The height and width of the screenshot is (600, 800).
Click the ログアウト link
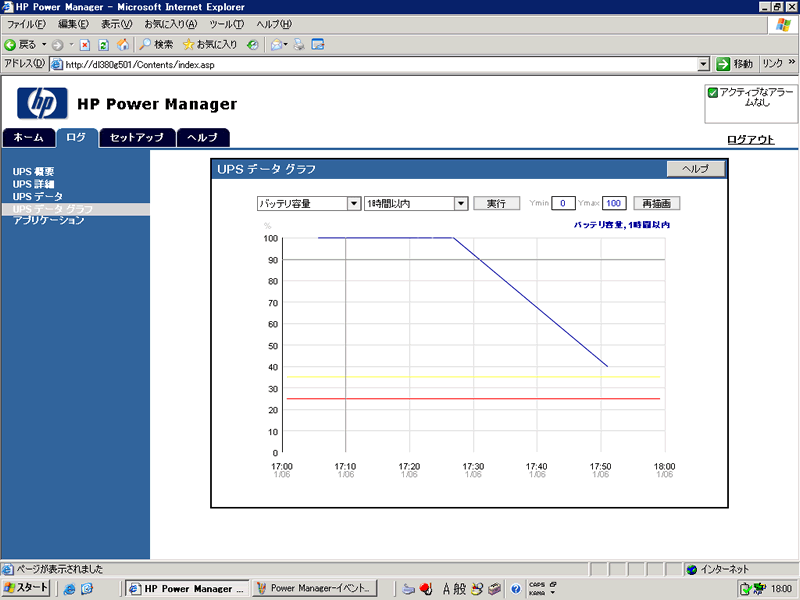[750, 139]
